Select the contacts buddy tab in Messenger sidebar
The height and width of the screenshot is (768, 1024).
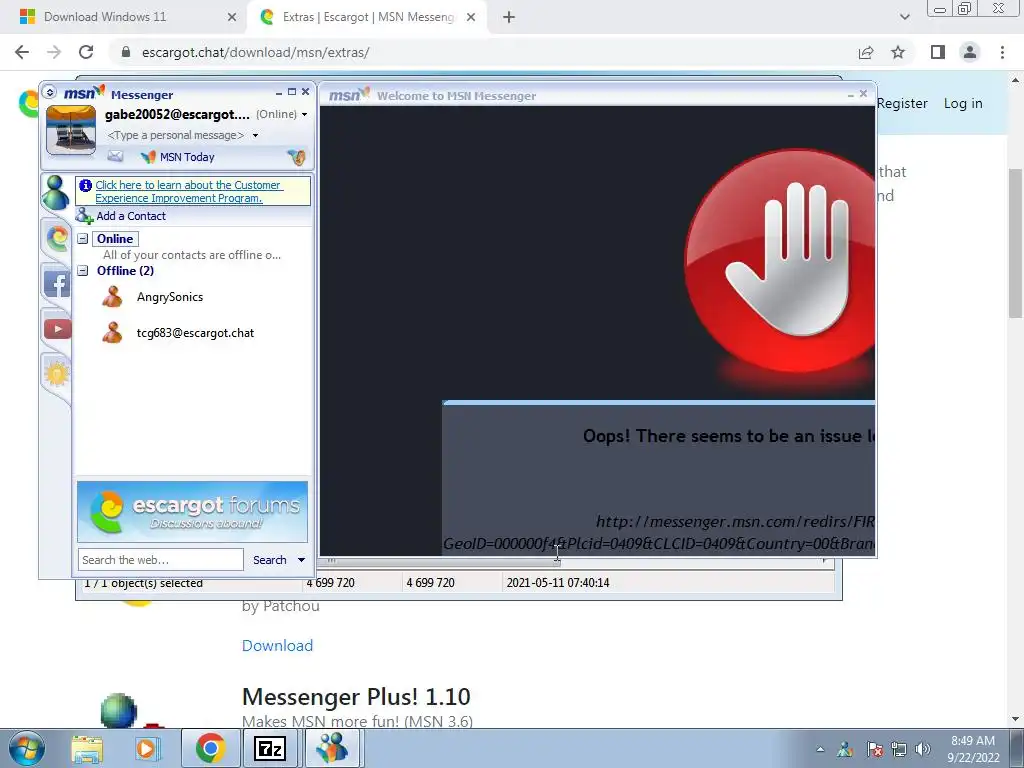pos(56,193)
